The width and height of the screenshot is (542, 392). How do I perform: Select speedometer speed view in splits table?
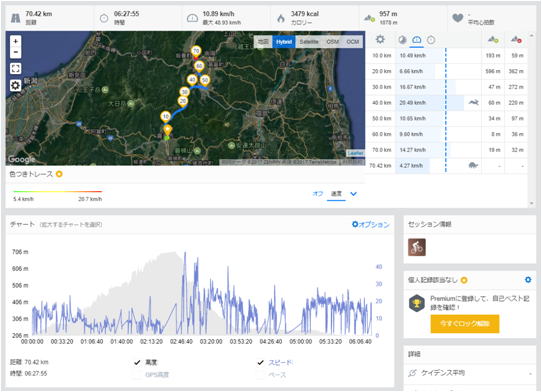pyautogui.click(x=417, y=40)
